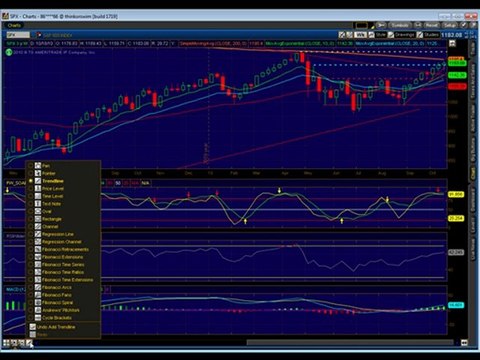480x360 pixels.
Task: Click the Regression Line tool icon
Action: 38,234
